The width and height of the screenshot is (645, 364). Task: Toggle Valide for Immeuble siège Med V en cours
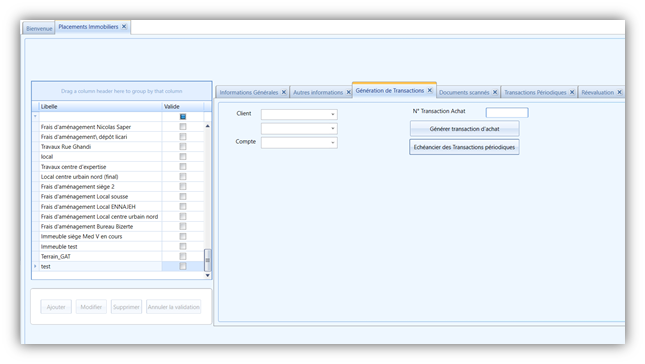coord(183,236)
